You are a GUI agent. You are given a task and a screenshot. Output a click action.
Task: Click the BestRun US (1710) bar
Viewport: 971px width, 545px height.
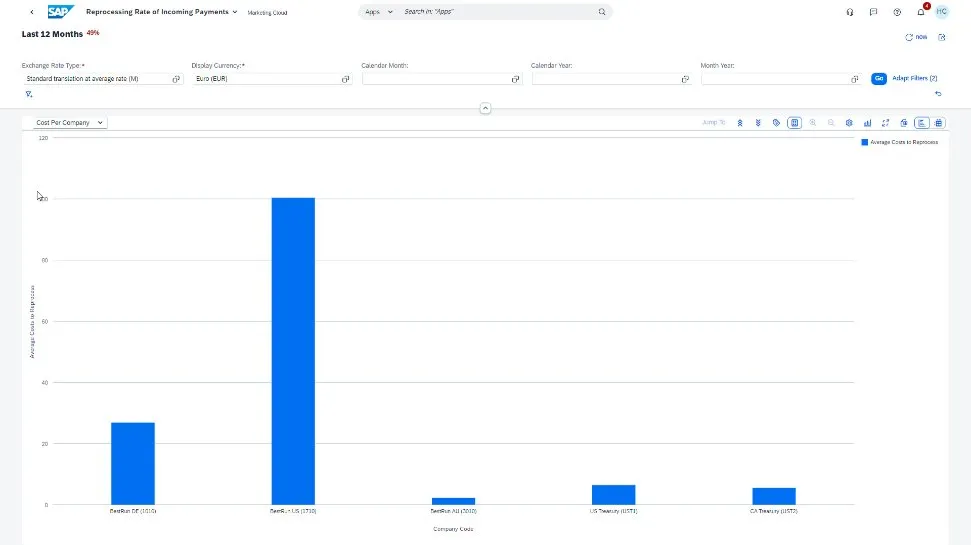293,350
